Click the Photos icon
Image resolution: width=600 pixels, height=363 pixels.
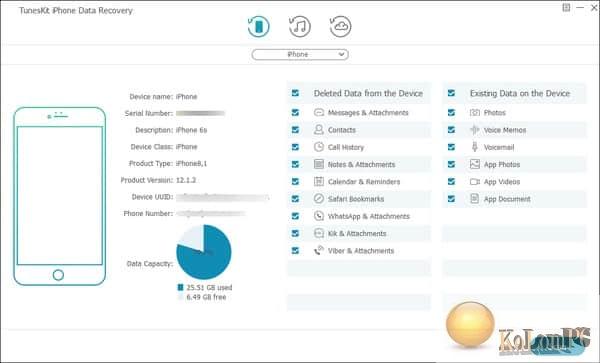pyautogui.click(x=474, y=112)
